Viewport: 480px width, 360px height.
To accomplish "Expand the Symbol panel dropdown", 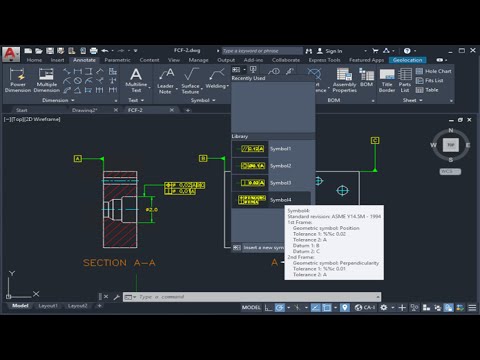I will coord(203,100).
